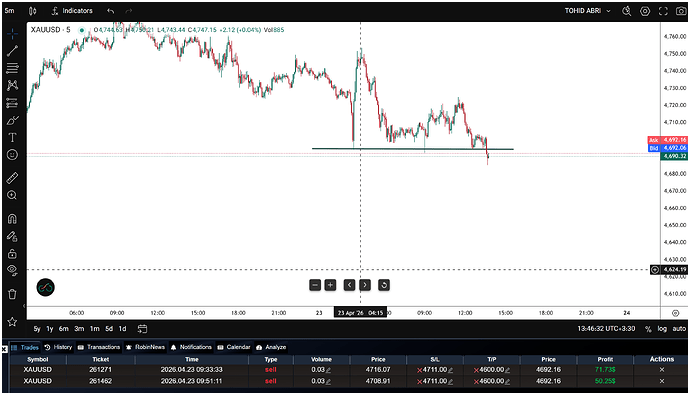Take a chart snapshot
Image resolution: width=690 pixels, height=395 pixels.
pyautogui.click(x=681, y=11)
